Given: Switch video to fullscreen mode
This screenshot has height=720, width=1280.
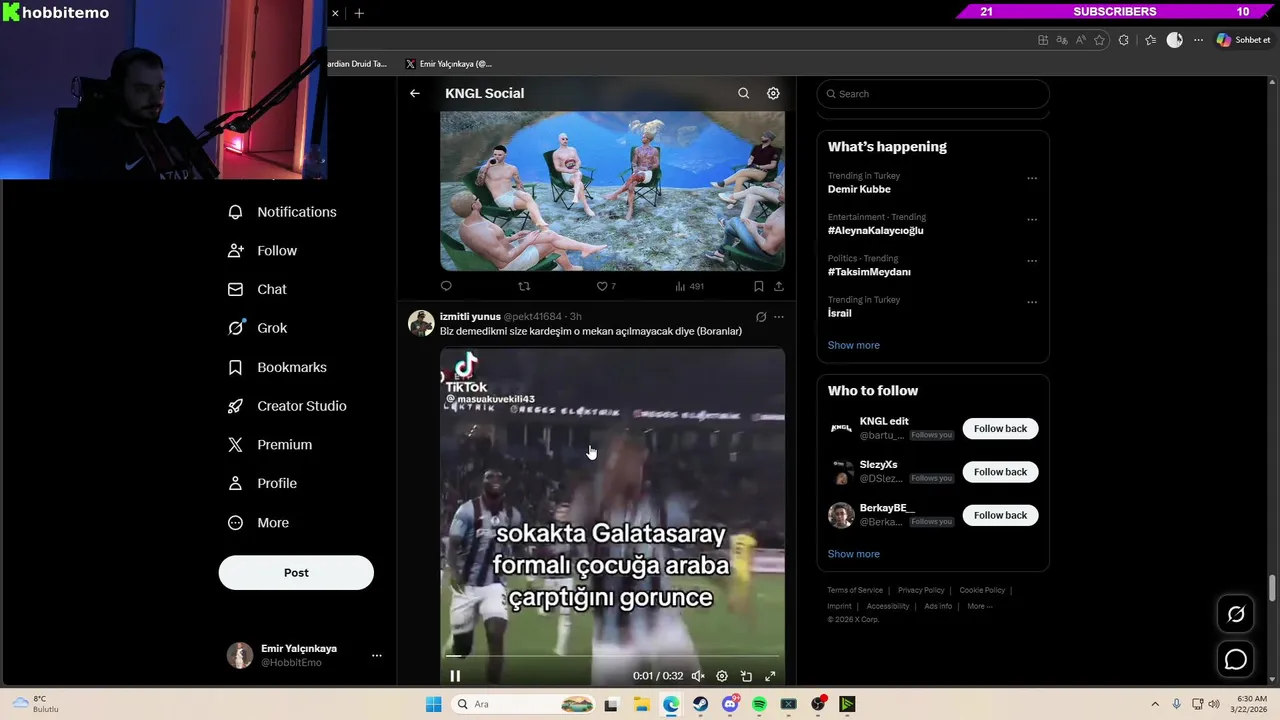Looking at the screenshot, I should pos(770,676).
